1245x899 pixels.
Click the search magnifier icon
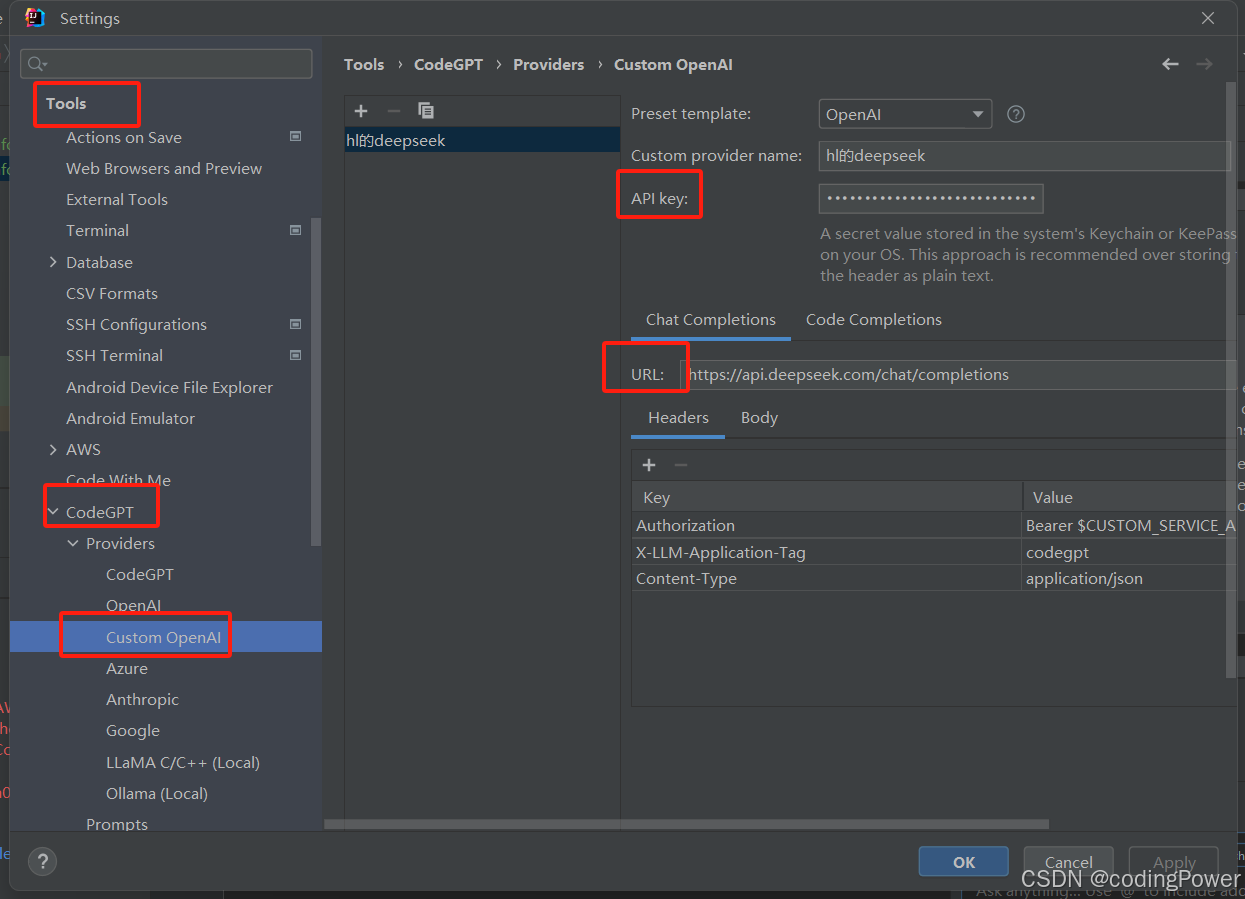pyautogui.click(x=37, y=64)
